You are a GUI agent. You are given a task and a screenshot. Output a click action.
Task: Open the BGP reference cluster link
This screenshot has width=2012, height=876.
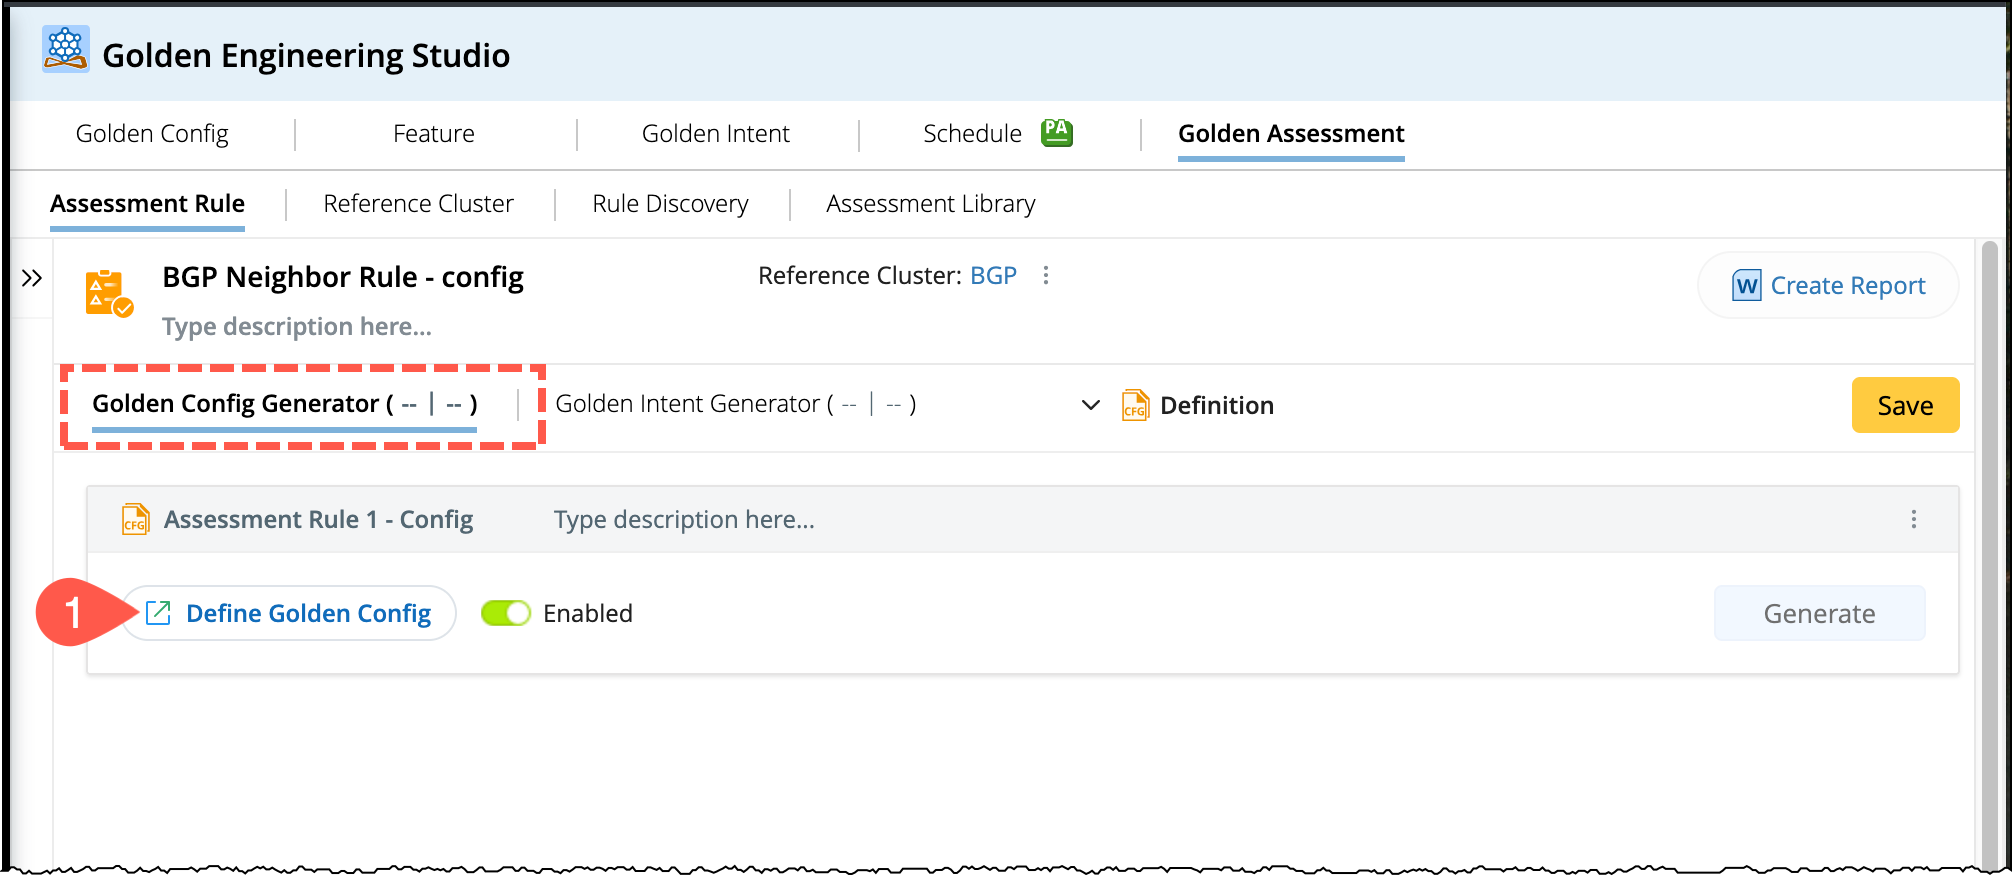(993, 275)
